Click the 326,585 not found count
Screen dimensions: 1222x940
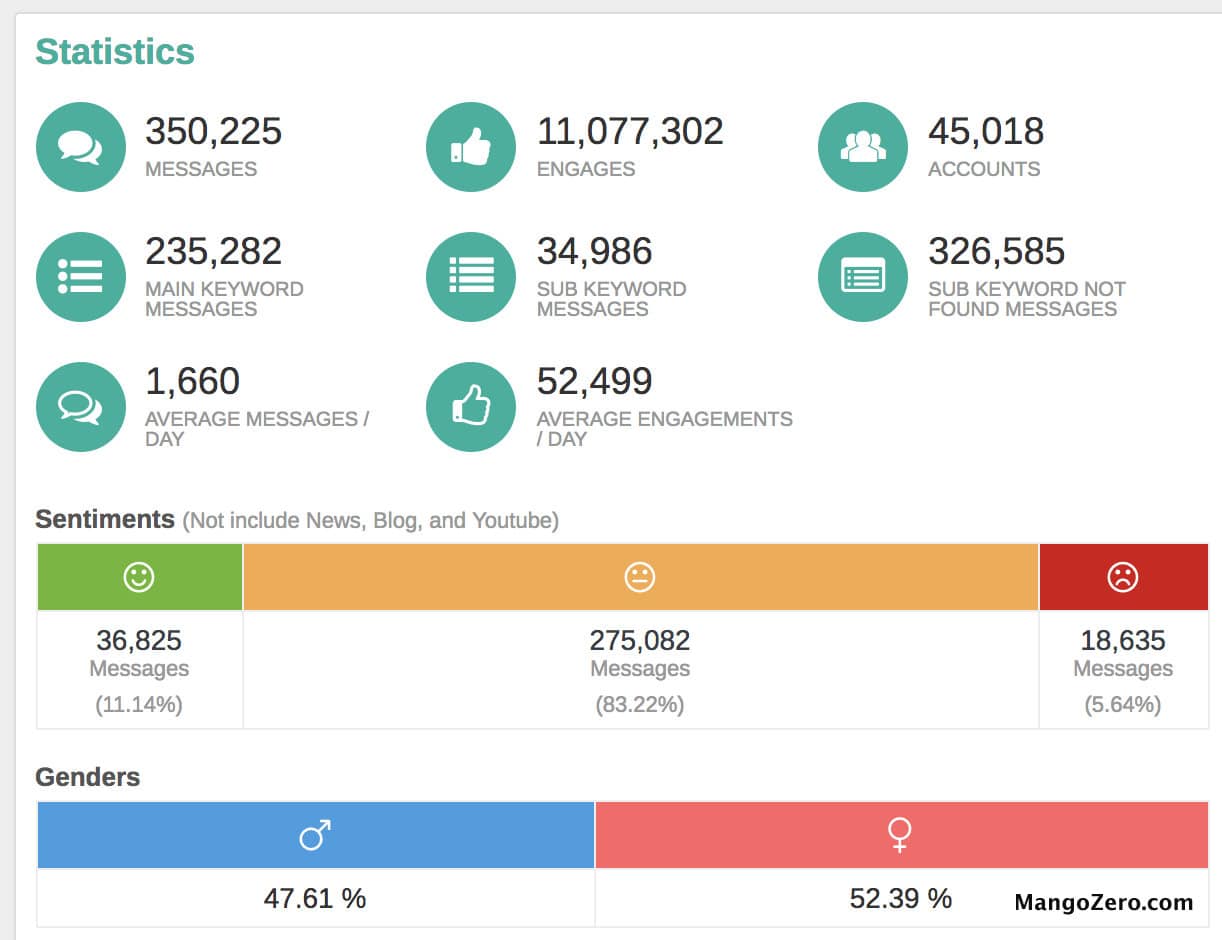(997, 251)
